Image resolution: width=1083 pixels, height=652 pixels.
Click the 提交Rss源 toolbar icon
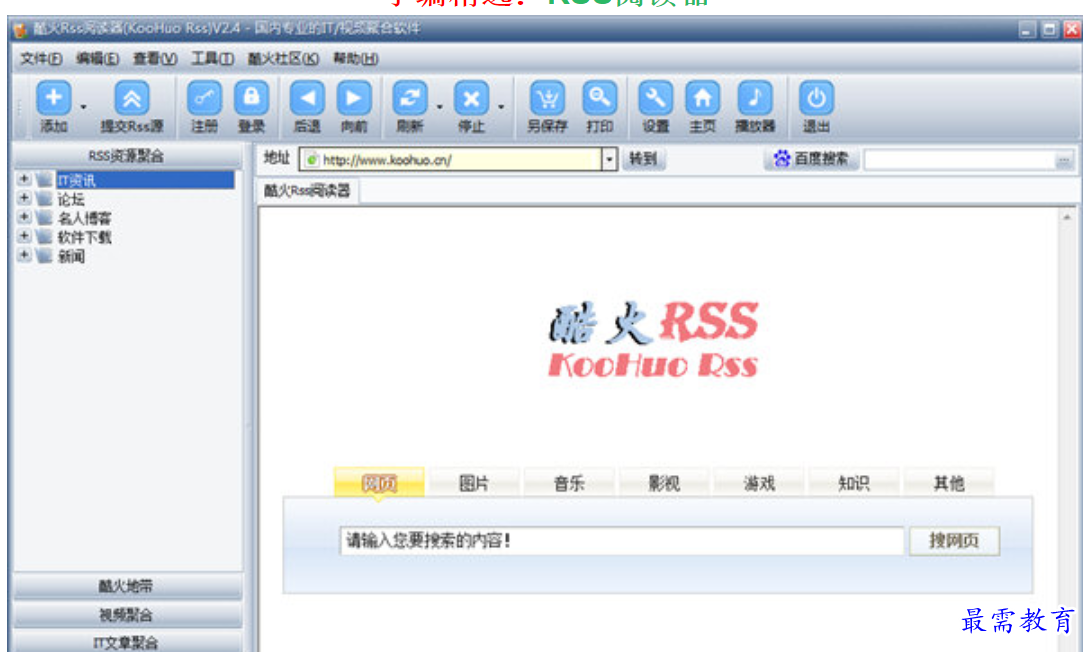(131, 98)
